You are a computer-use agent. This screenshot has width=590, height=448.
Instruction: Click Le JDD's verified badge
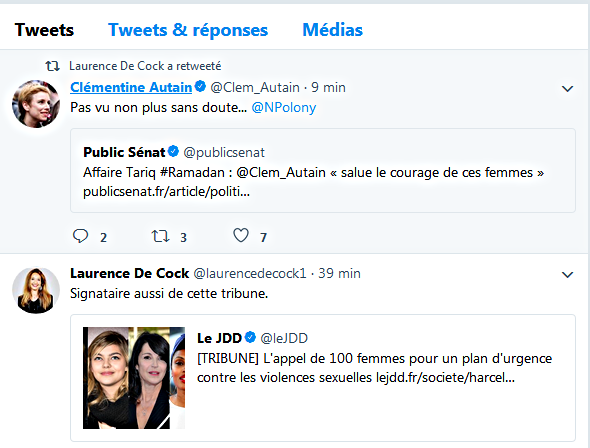(x=250, y=337)
